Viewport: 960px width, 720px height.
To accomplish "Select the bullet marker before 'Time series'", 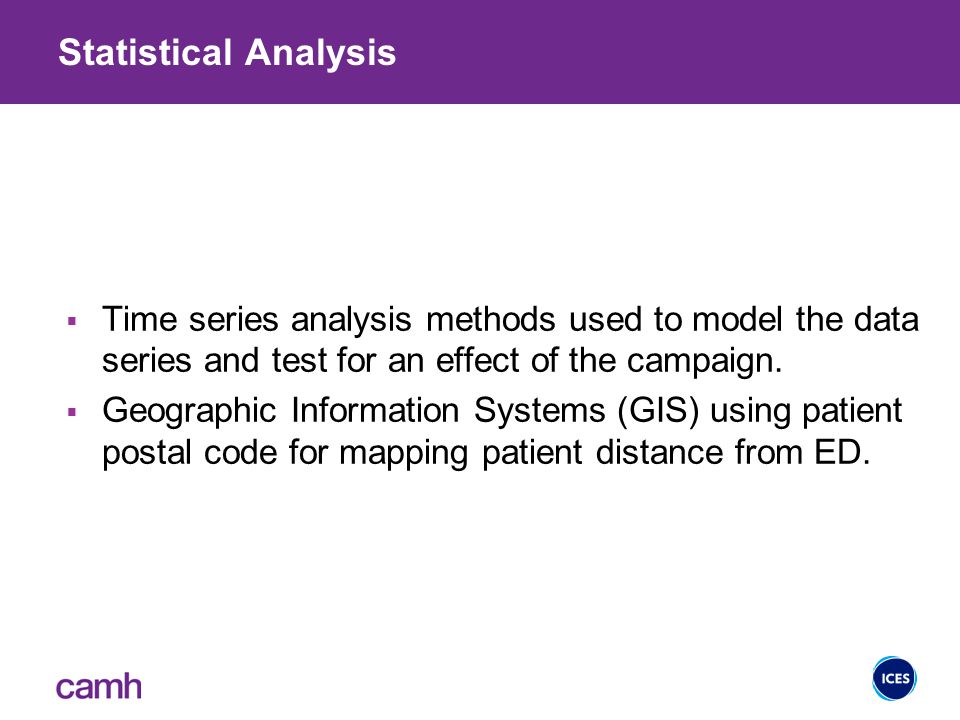I will (72, 321).
